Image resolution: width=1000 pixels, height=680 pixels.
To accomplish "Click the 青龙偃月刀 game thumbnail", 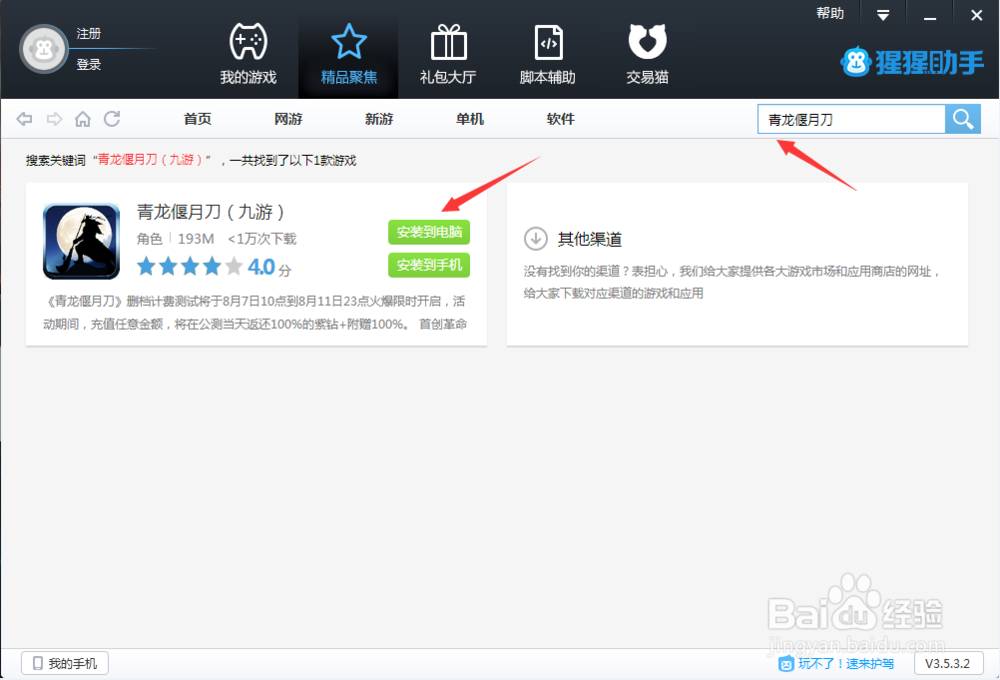I will (82, 241).
